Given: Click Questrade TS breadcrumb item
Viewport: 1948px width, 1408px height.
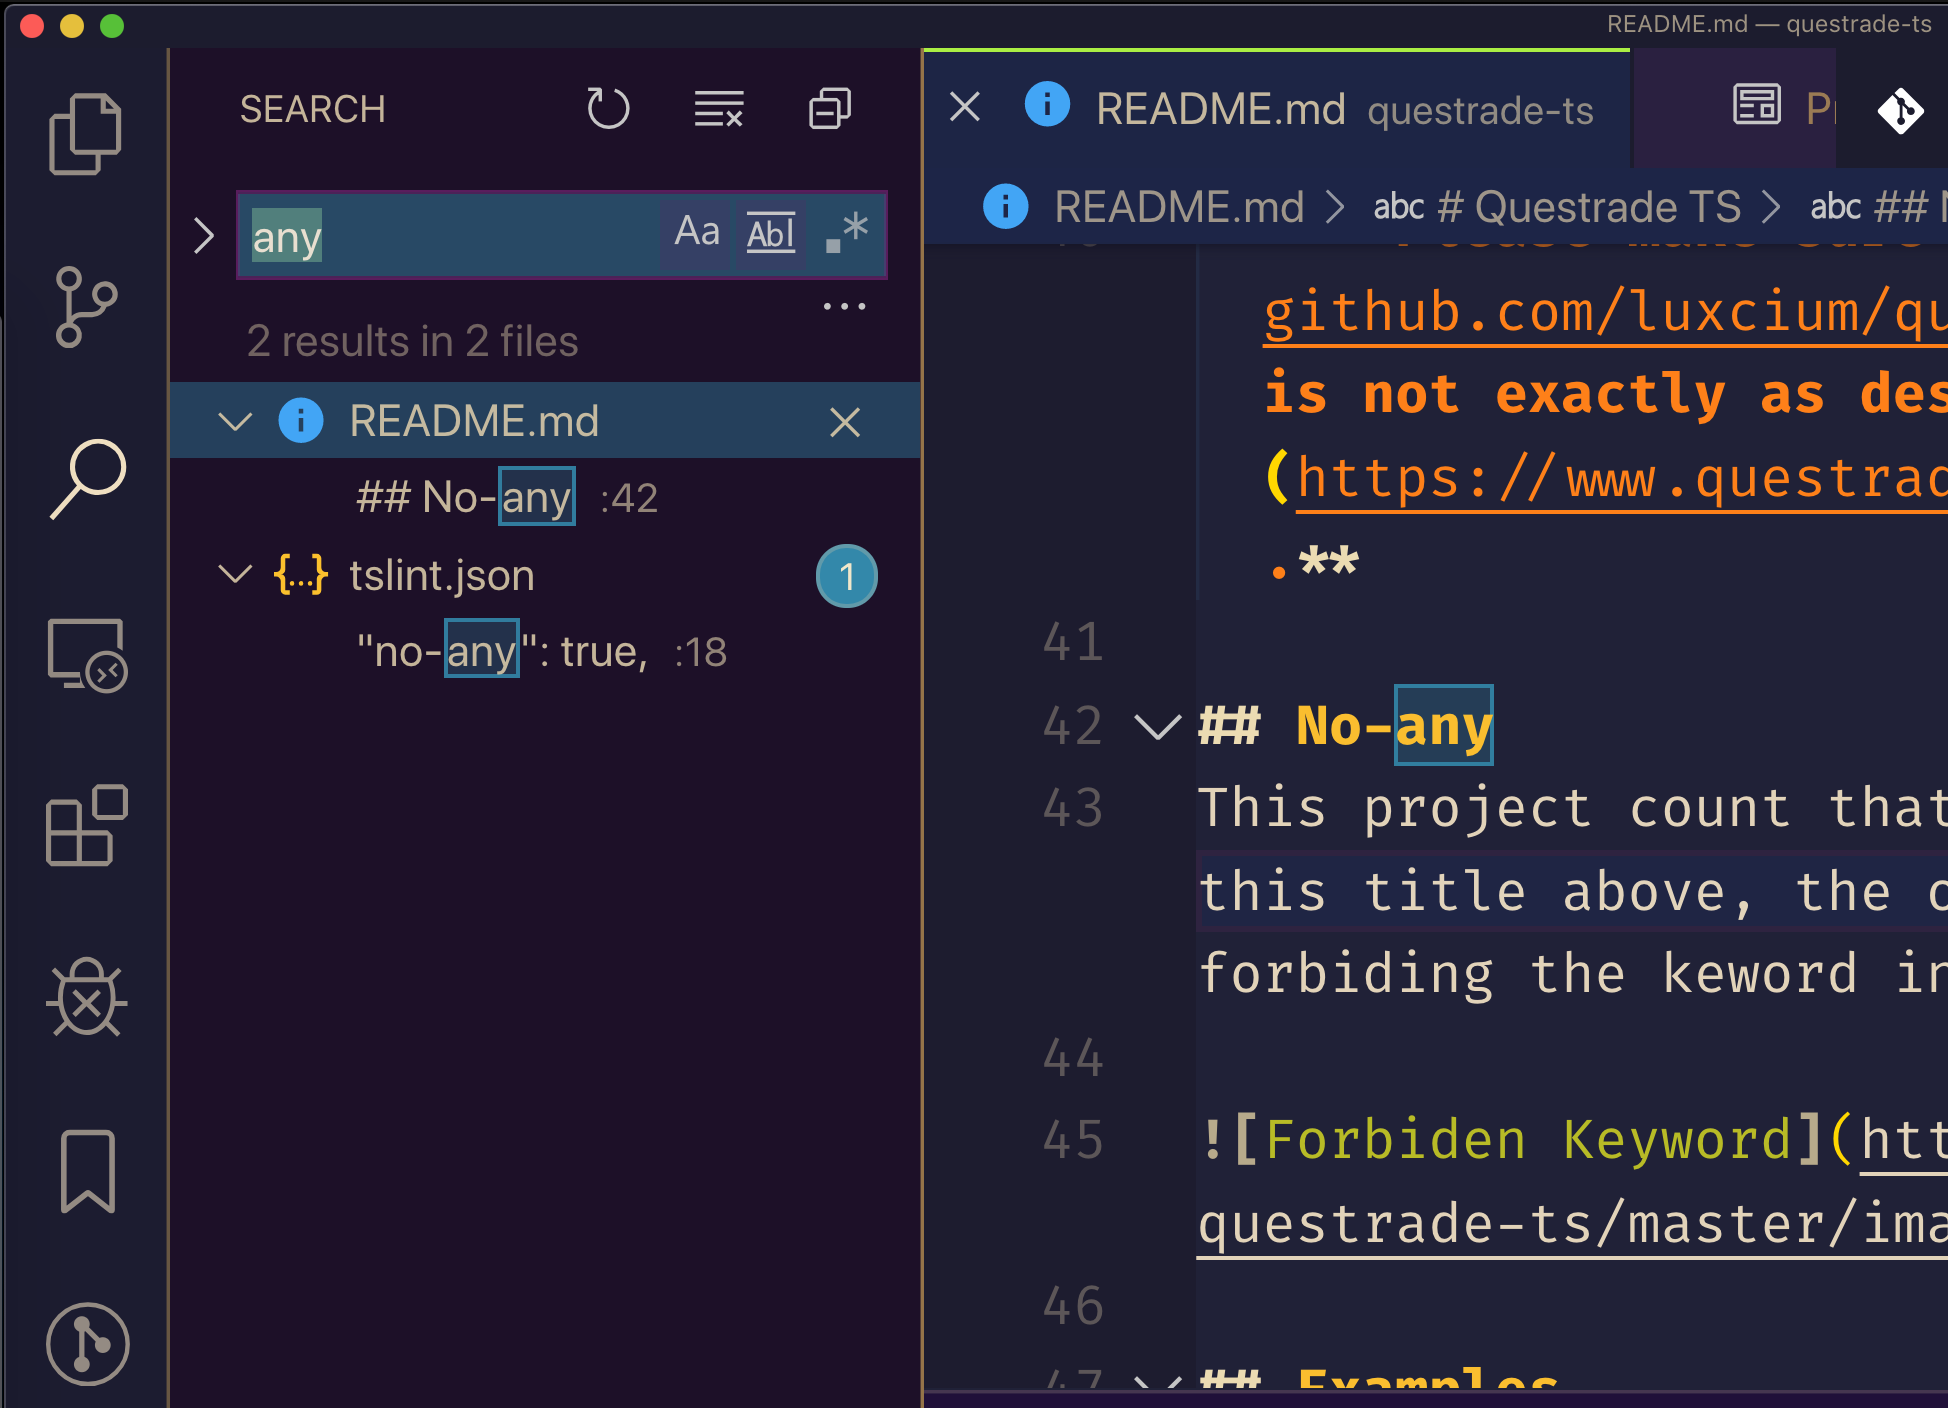Looking at the screenshot, I should click(1588, 207).
